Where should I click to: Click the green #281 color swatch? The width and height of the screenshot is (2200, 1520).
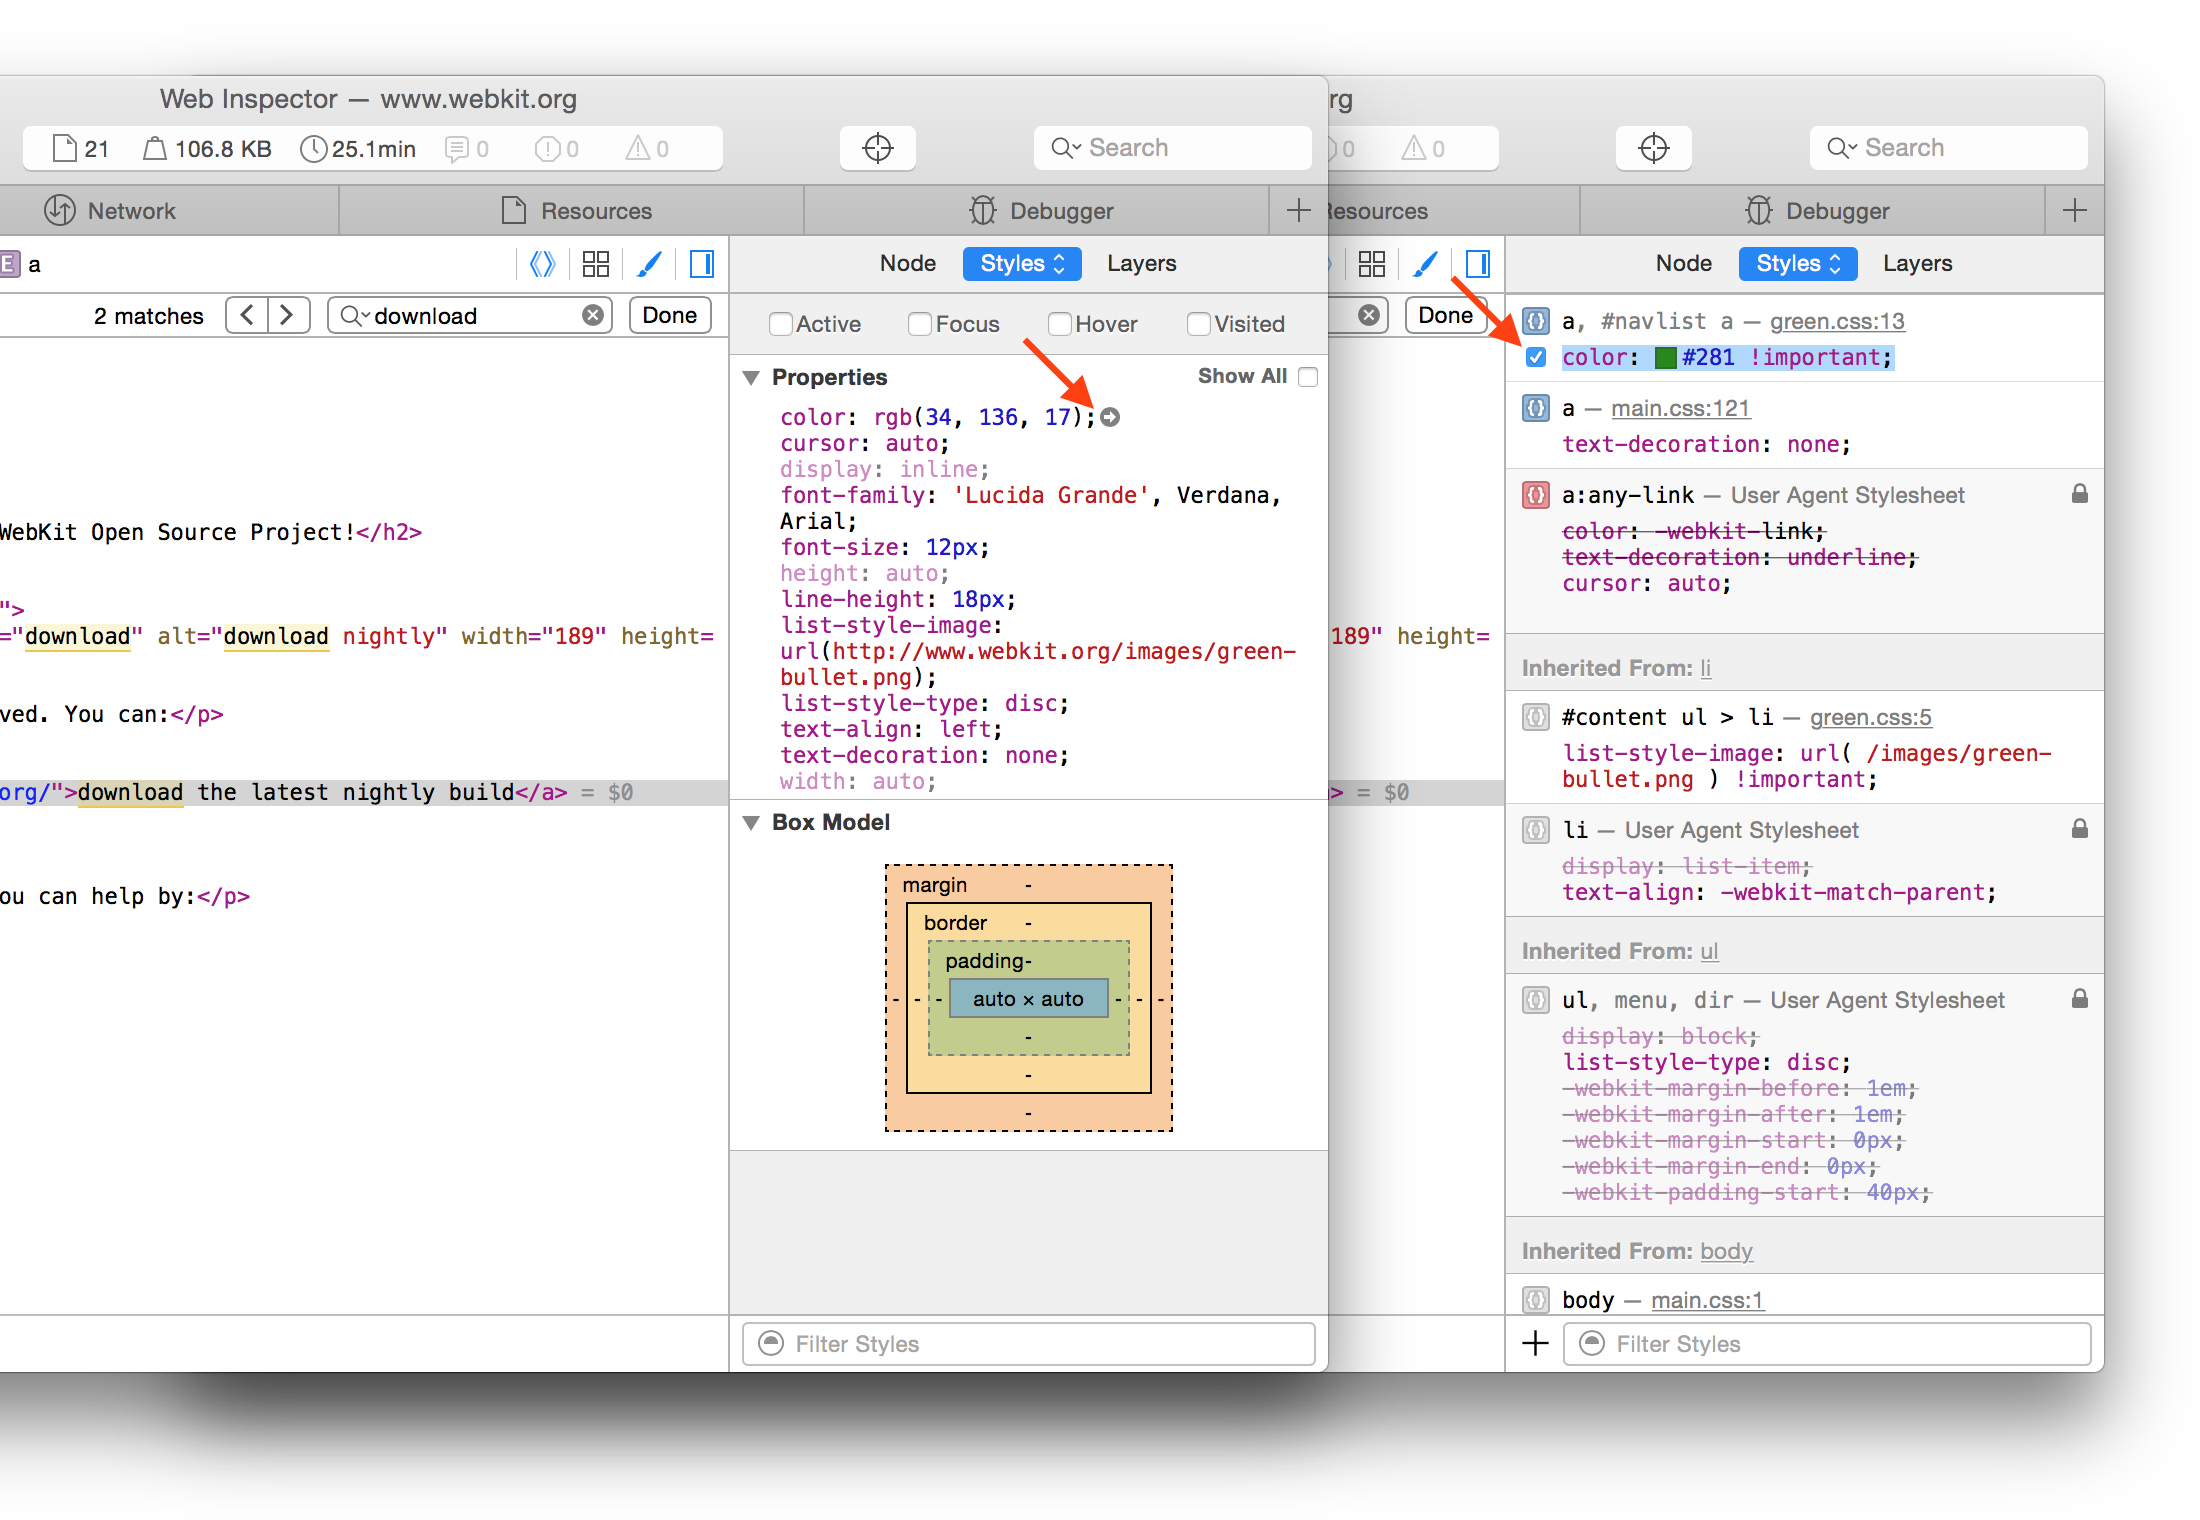[1665, 358]
